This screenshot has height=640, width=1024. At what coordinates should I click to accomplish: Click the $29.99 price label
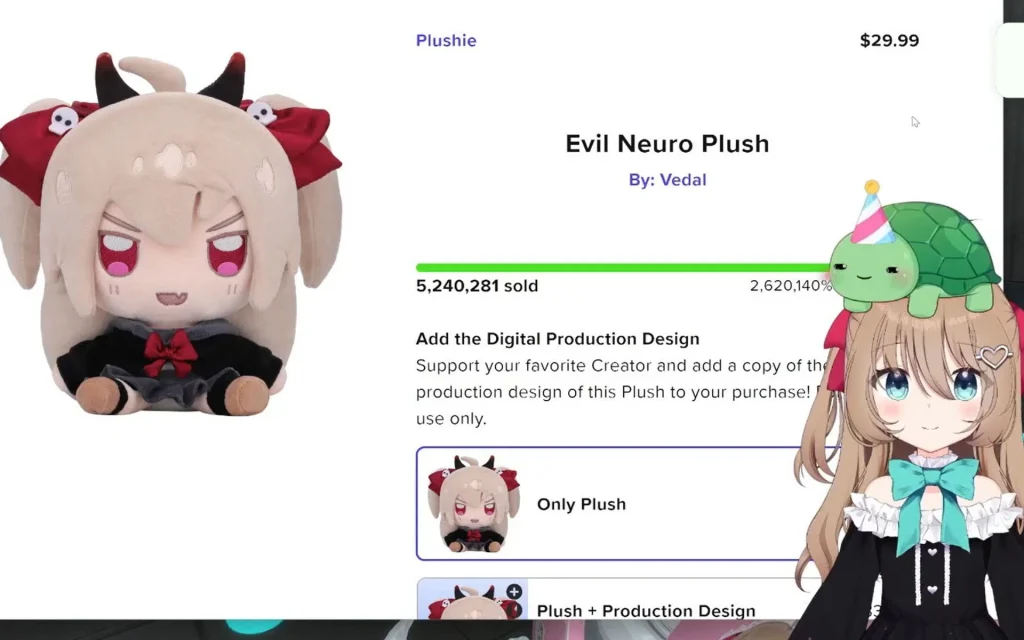coord(889,40)
